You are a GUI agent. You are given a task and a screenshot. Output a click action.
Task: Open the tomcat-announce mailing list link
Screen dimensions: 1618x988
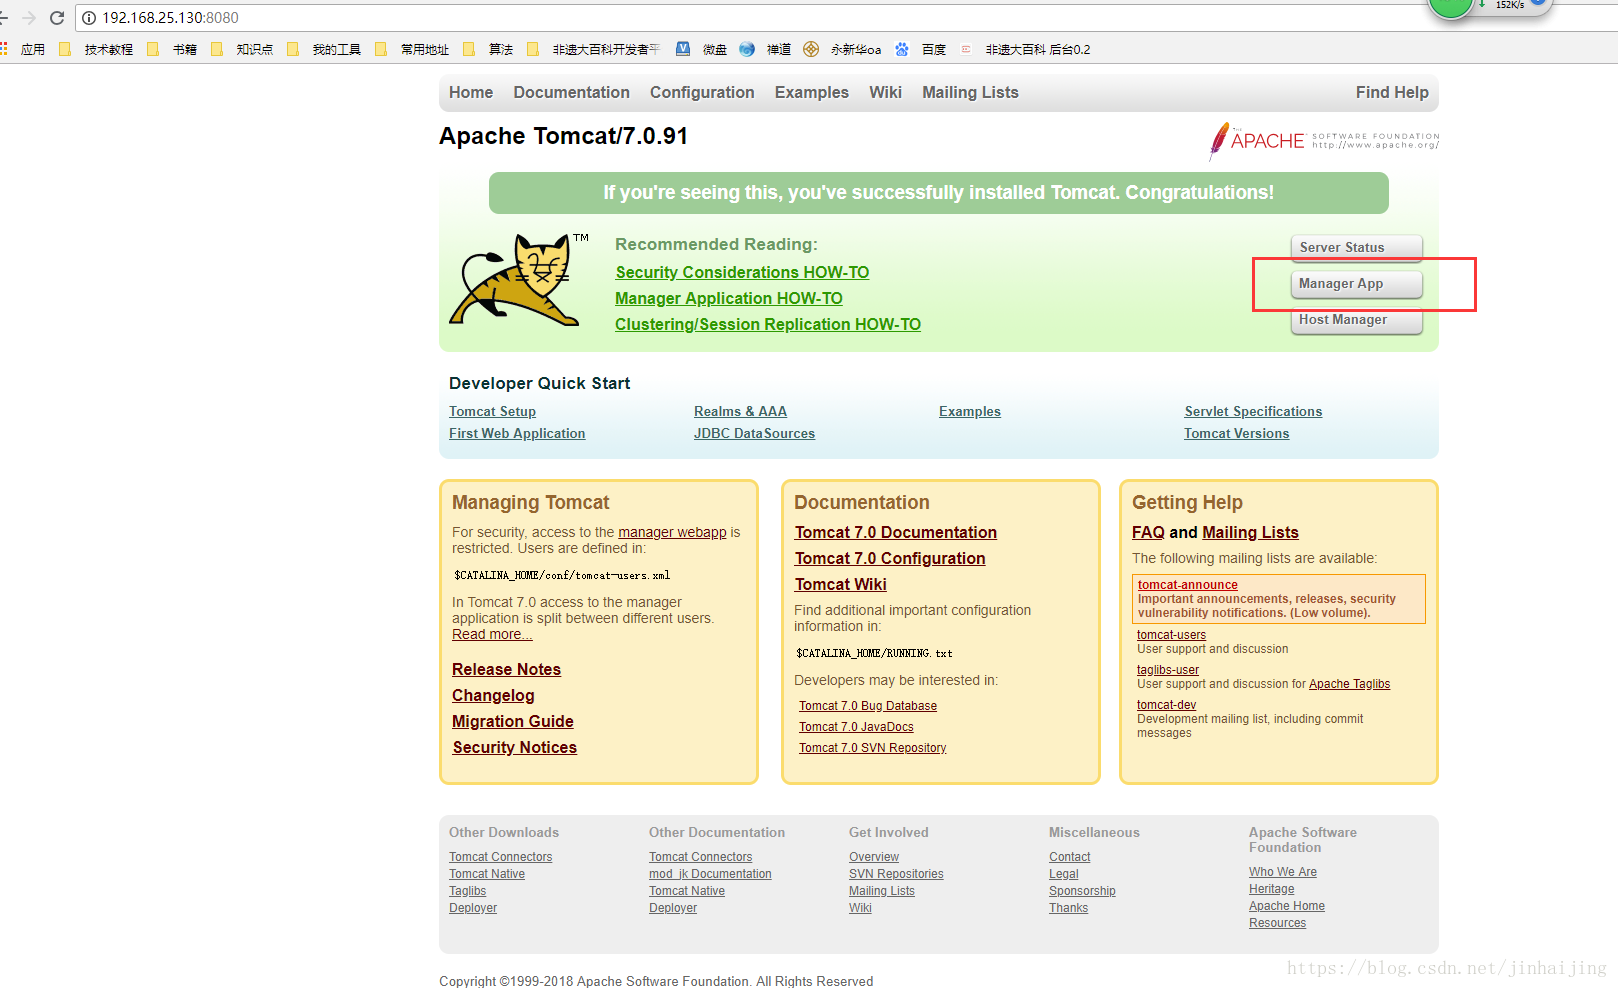point(1188,585)
